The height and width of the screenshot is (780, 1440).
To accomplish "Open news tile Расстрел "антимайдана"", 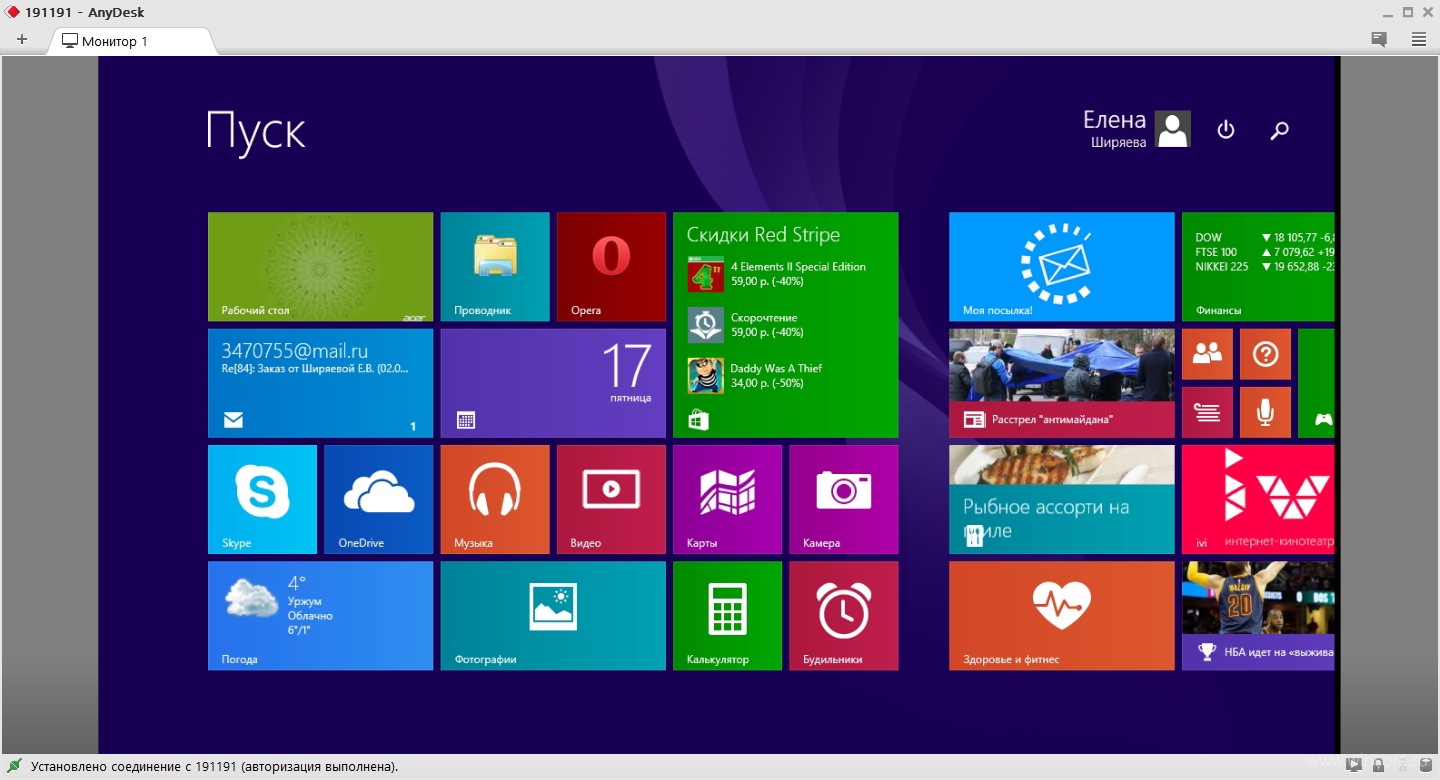I will pos(1061,383).
